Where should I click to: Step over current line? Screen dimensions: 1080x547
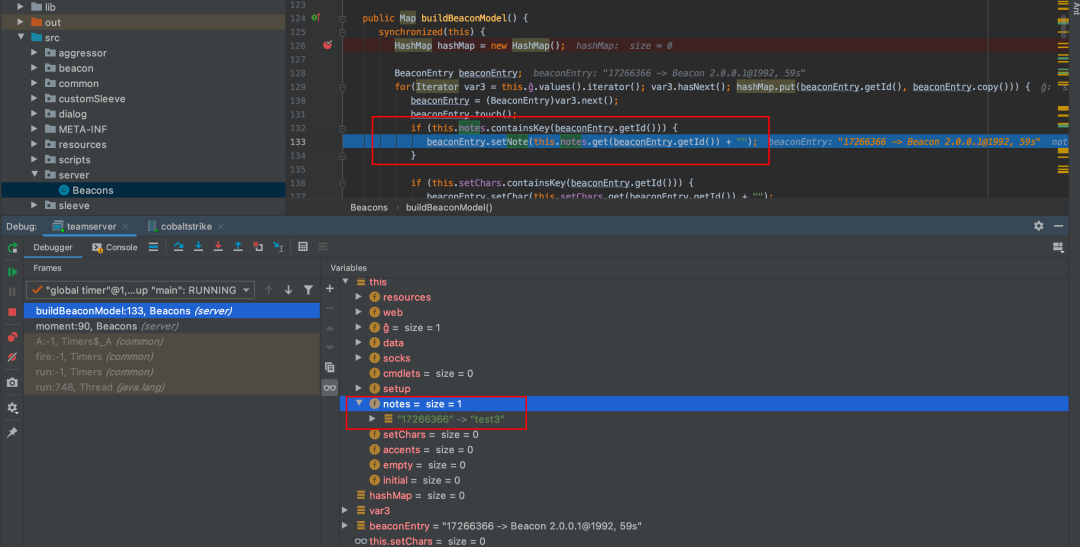coord(178,247)
